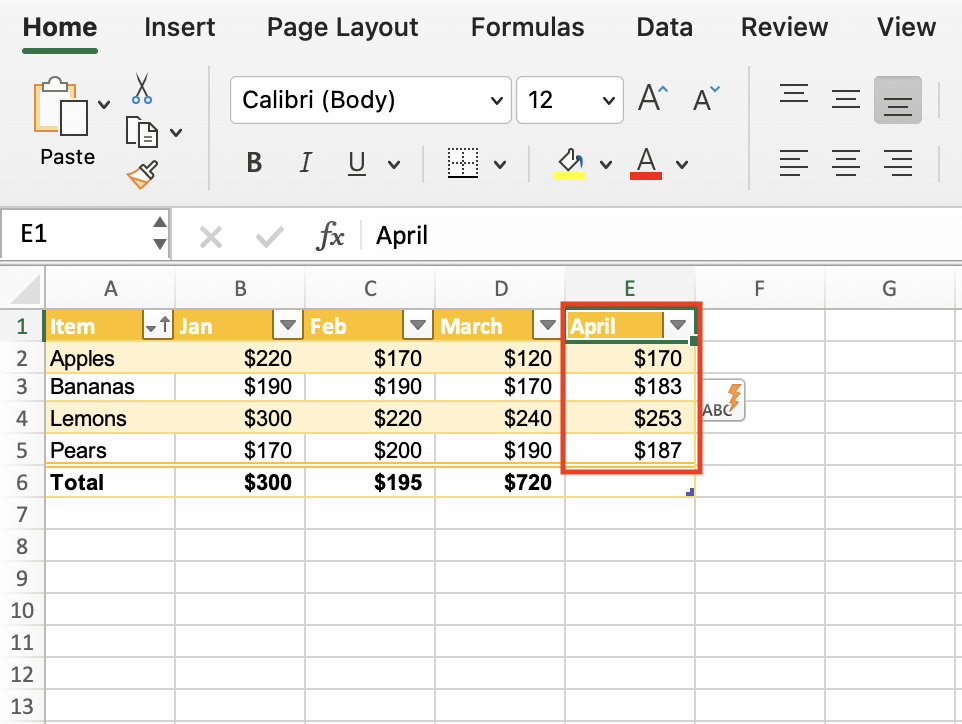The height and width of the screenshot is (724, 962).
Task: Align text to top
Action: tap(794, 94)
